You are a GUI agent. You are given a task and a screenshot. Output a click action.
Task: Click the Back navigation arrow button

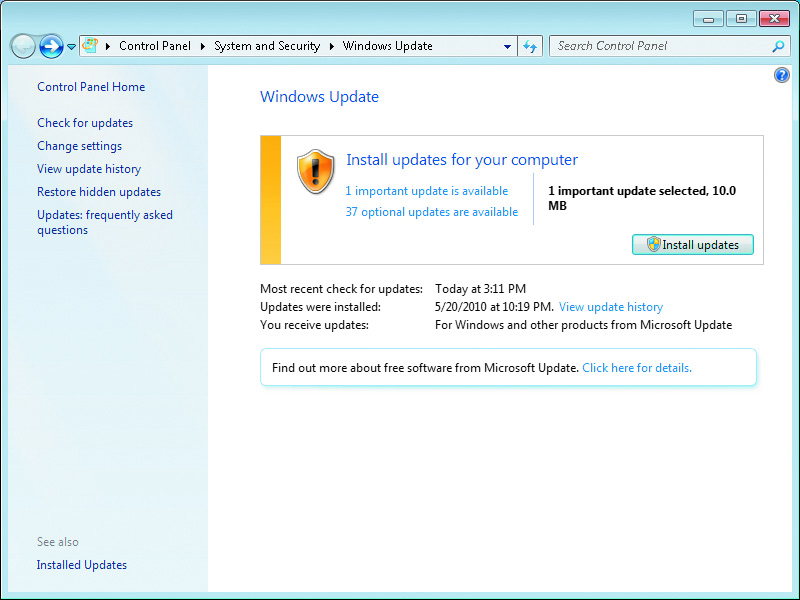click(23, 46)
